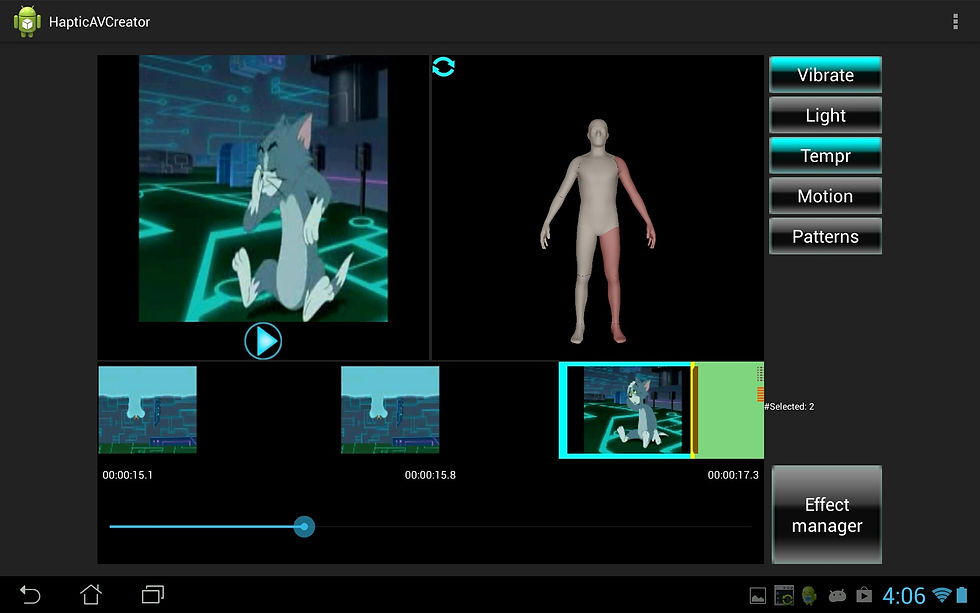
Task: Click the green effect block in timeline
Action: (x=728, y=410)
